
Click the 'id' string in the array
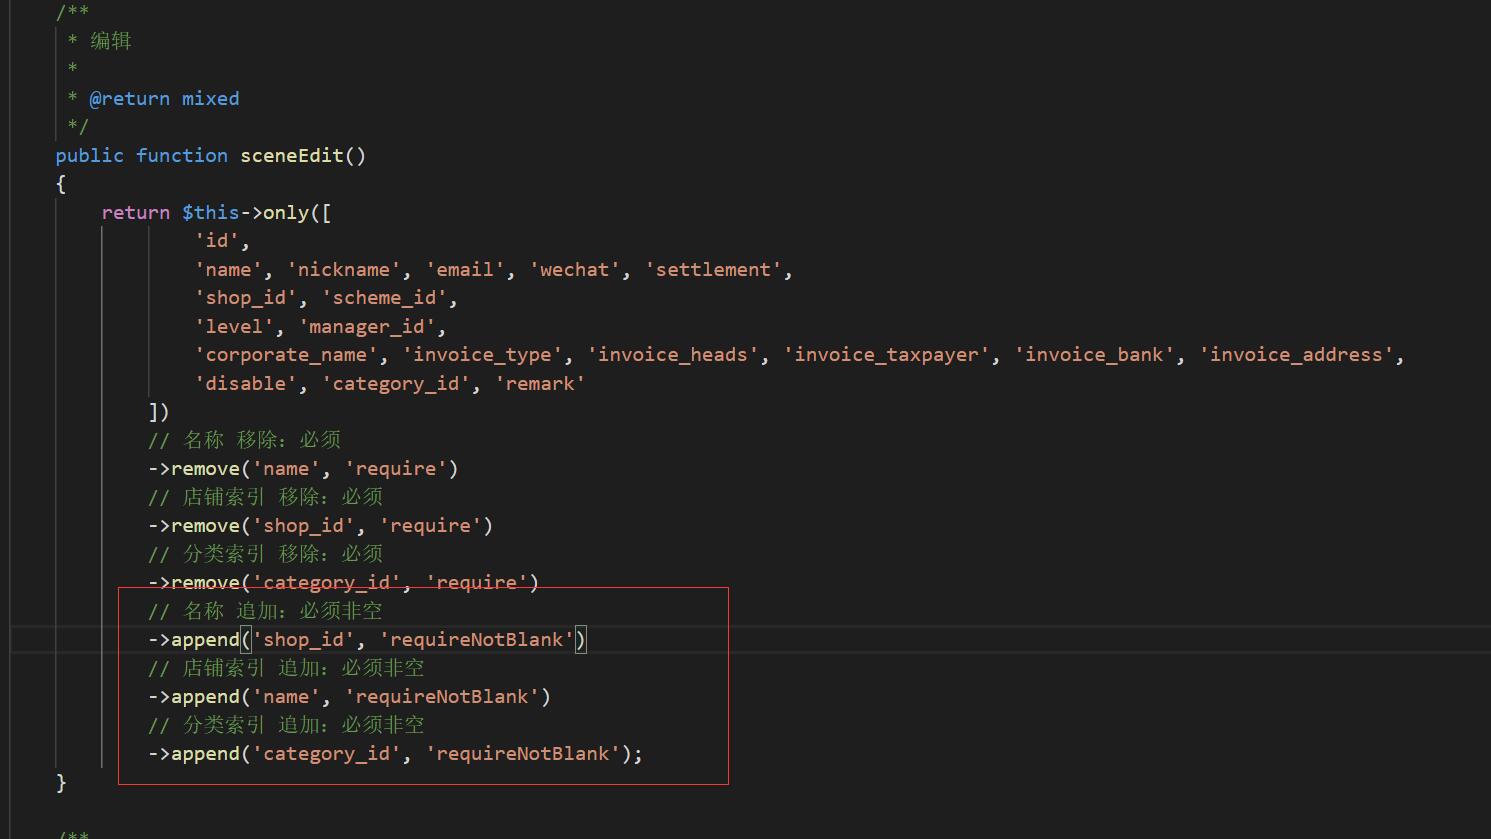(217, 241)
